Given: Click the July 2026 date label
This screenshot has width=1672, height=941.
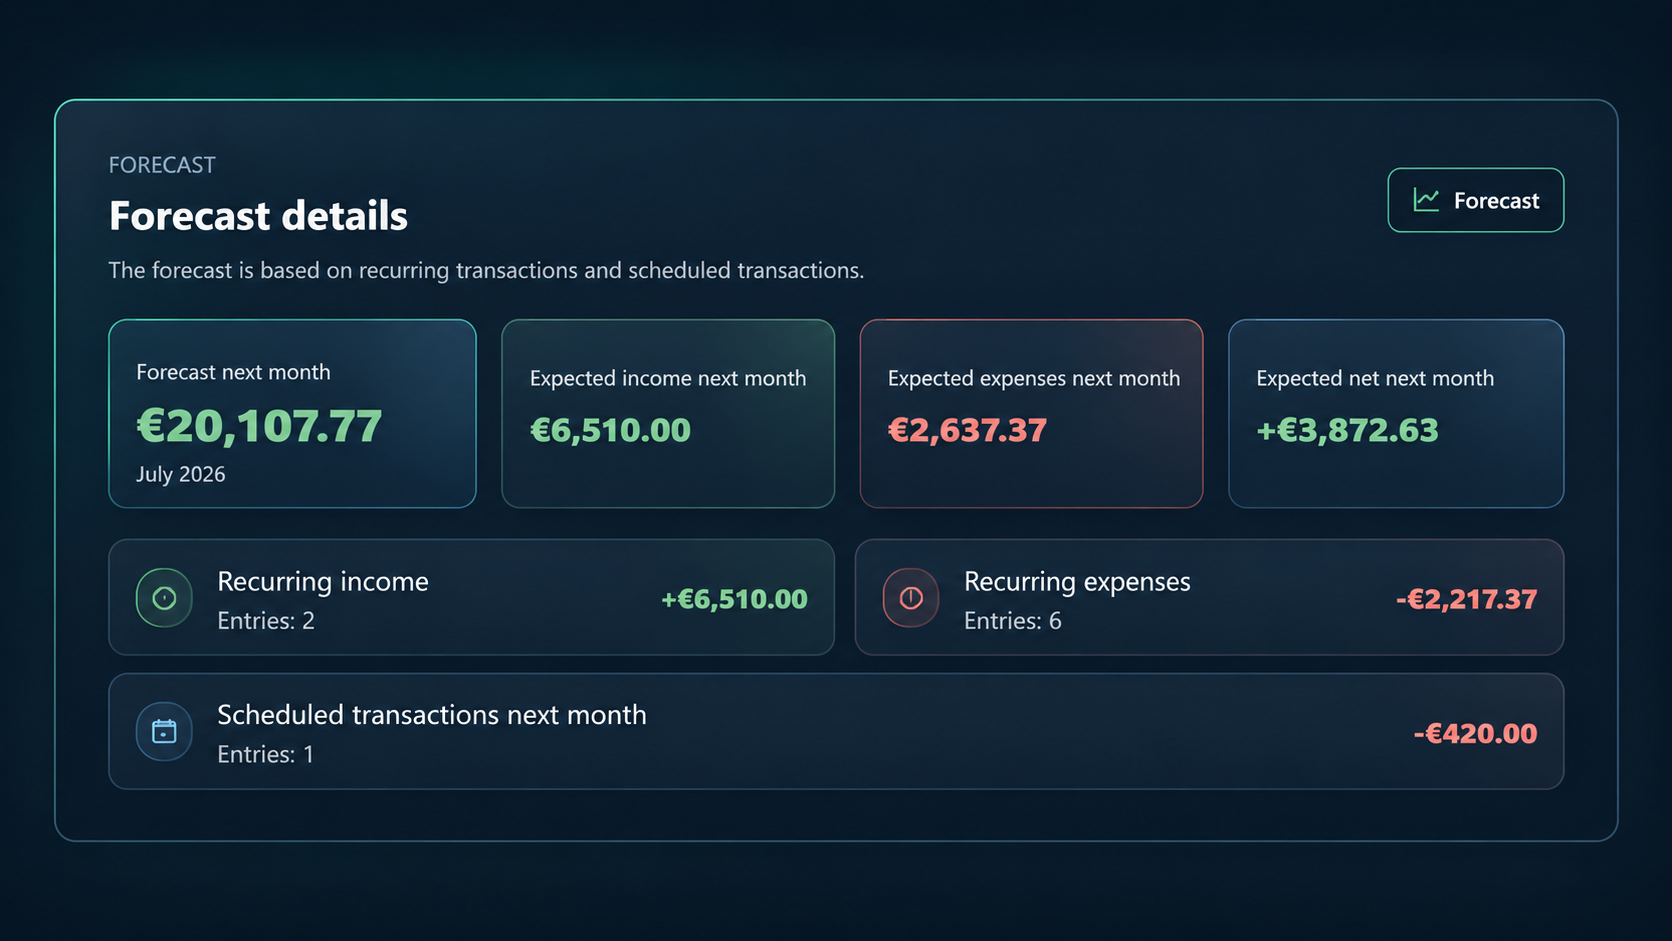Looking at the screenshot, I should coord(181,474).
